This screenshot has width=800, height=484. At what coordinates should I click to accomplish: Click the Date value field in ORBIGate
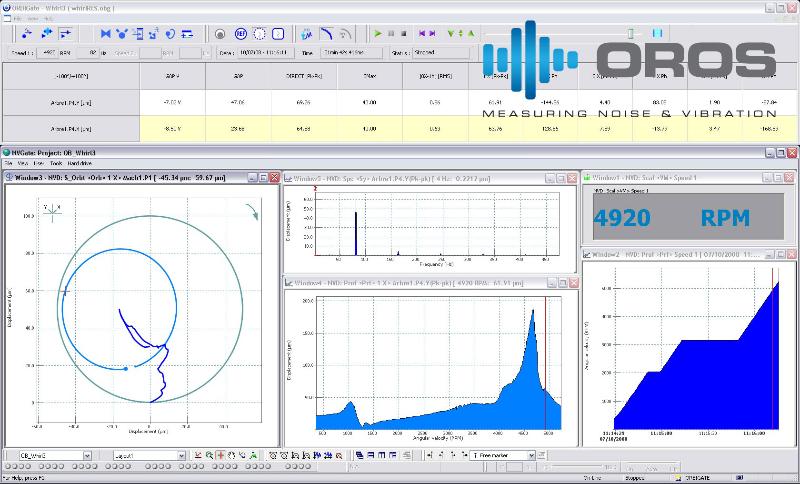point(265,53)
